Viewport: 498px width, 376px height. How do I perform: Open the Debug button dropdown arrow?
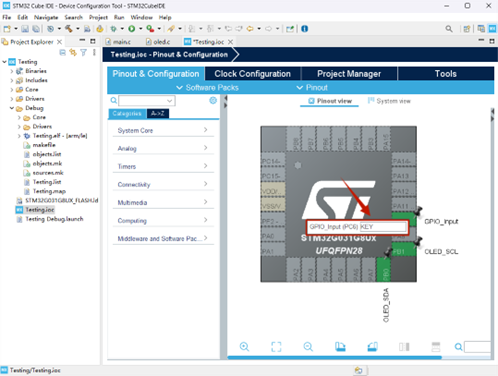tap(122, 29)
